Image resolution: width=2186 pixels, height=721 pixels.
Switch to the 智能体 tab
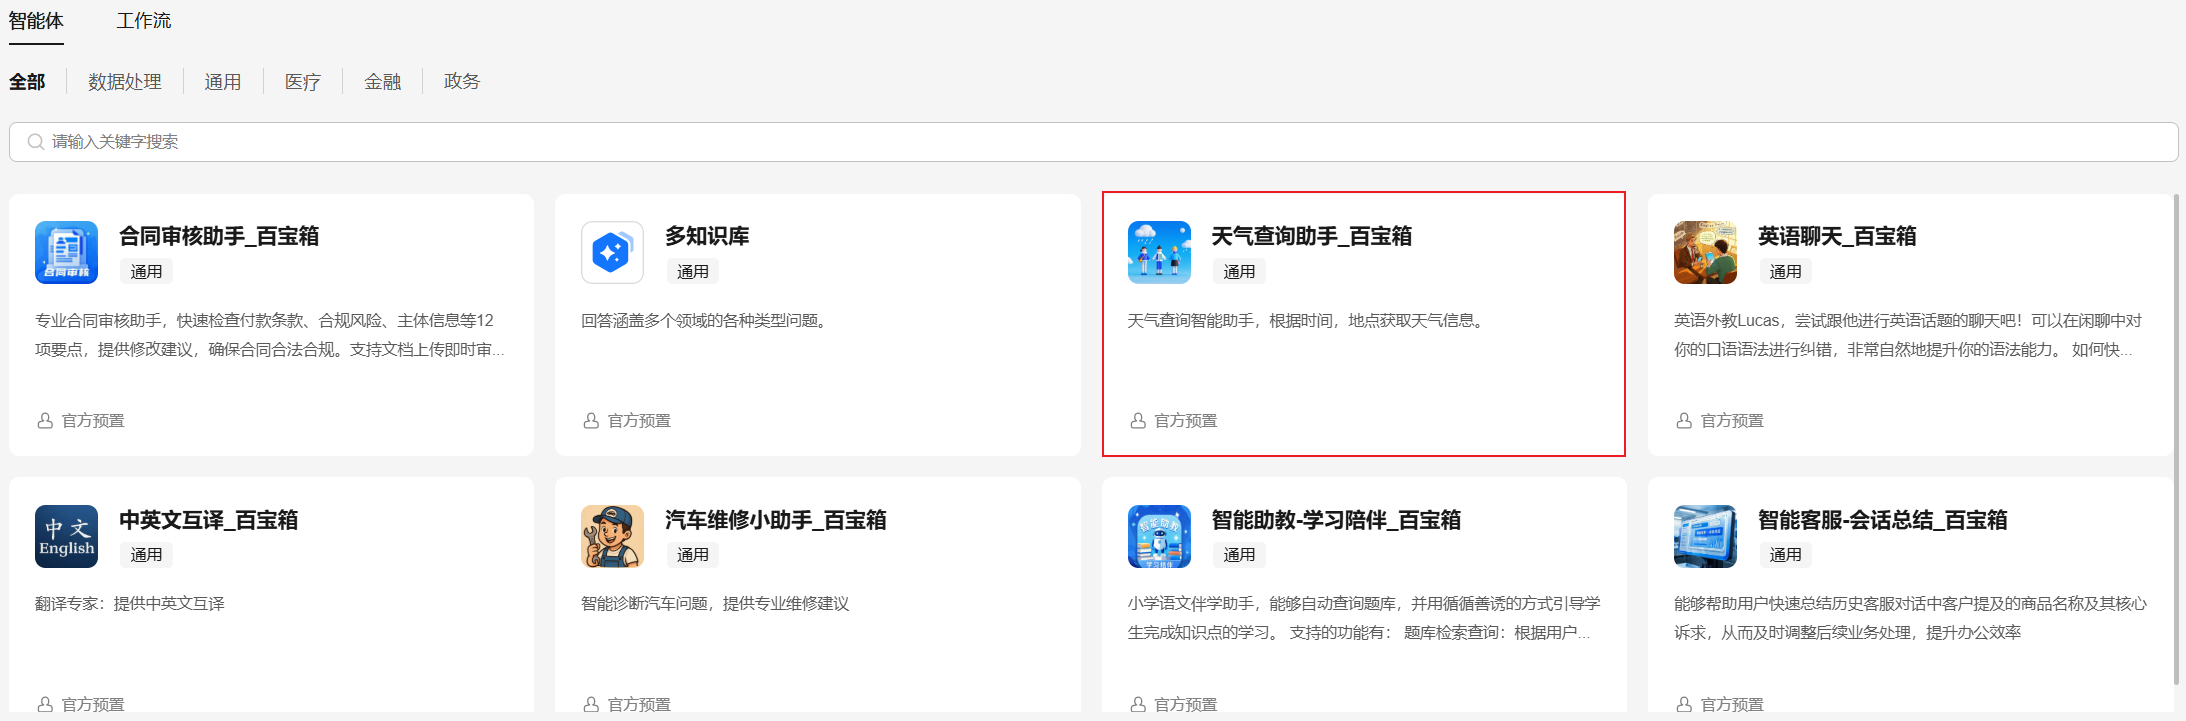pos(36,21)
